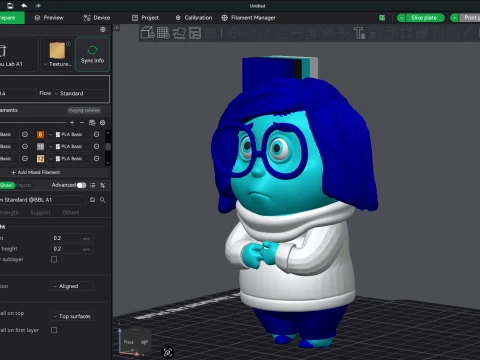Open the Calibration tab
This screenshot has width=480, height=360.
[x=194, y=18]
